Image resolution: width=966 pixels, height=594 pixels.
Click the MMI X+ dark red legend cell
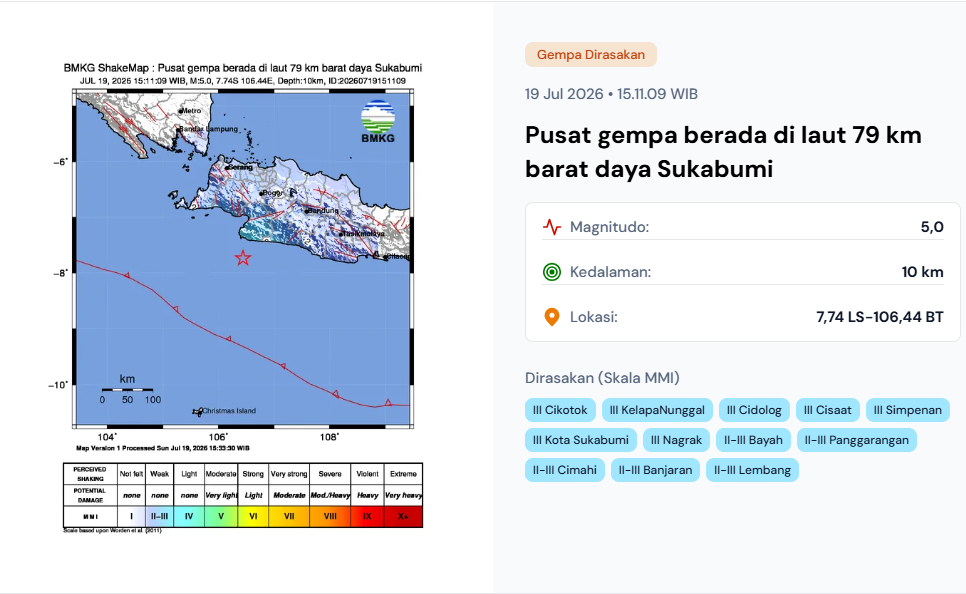click(403, 516)
